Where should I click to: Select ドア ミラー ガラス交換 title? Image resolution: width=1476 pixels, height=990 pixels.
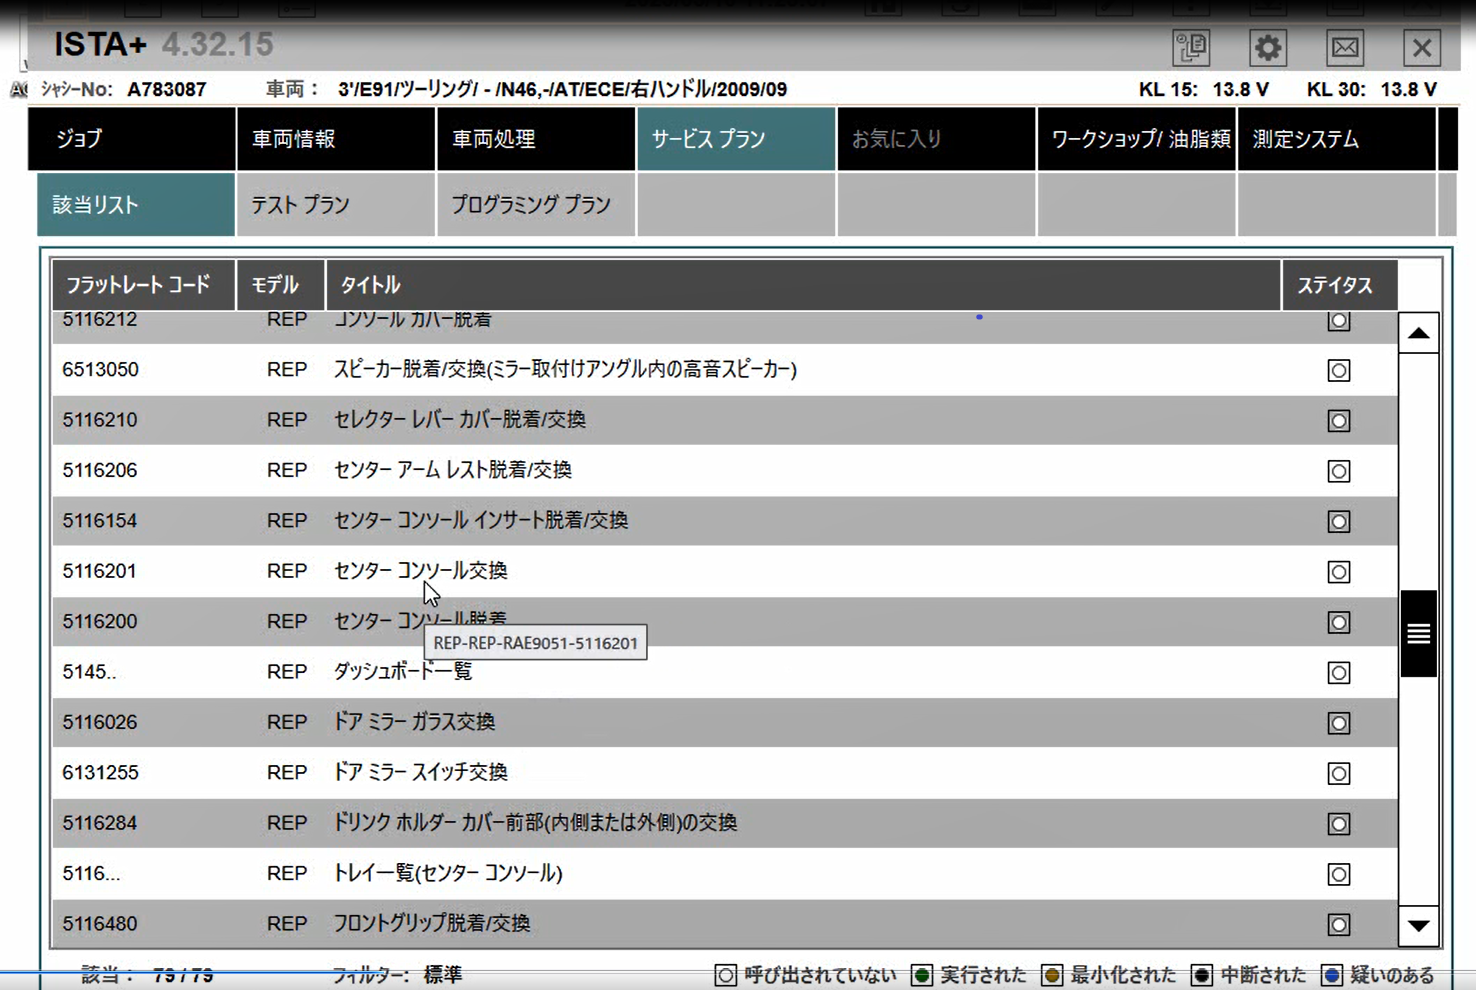click(x=414, y=722)
